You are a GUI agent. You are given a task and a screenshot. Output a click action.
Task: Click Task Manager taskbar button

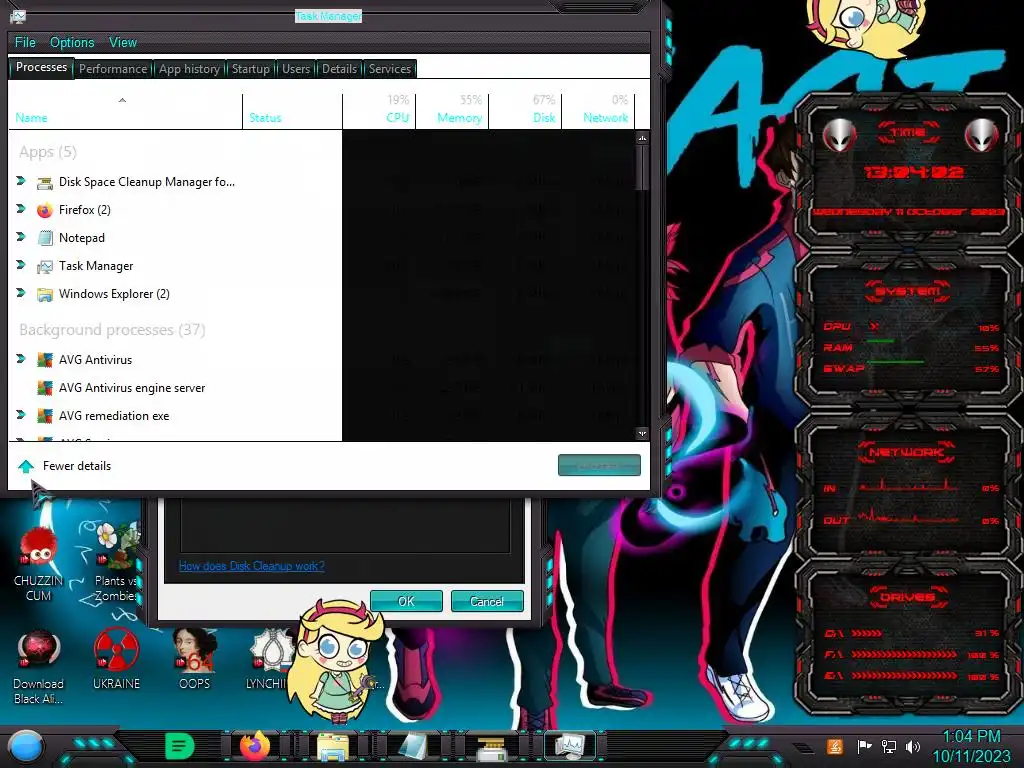[570, 746]
